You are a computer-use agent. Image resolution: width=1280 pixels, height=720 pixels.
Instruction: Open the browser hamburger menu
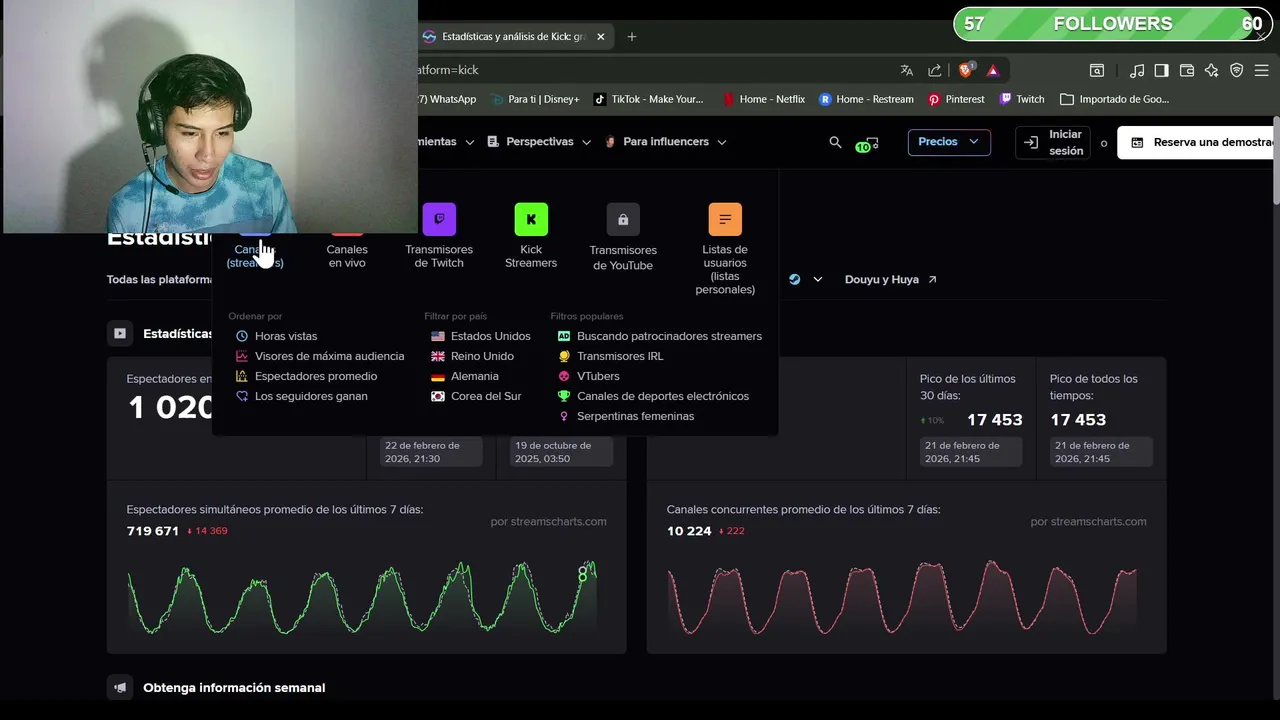[x=1264, y=70]
